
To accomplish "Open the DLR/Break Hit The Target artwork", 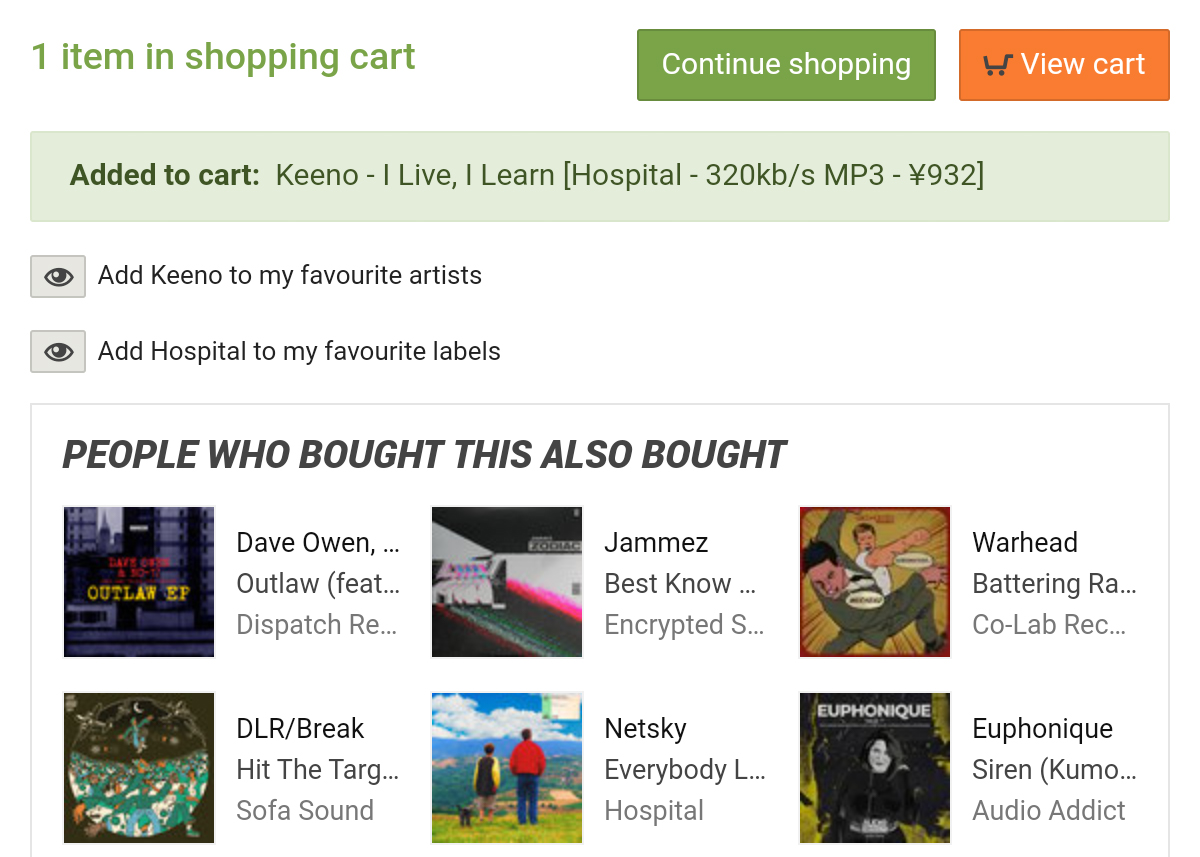I will (139, 768).
